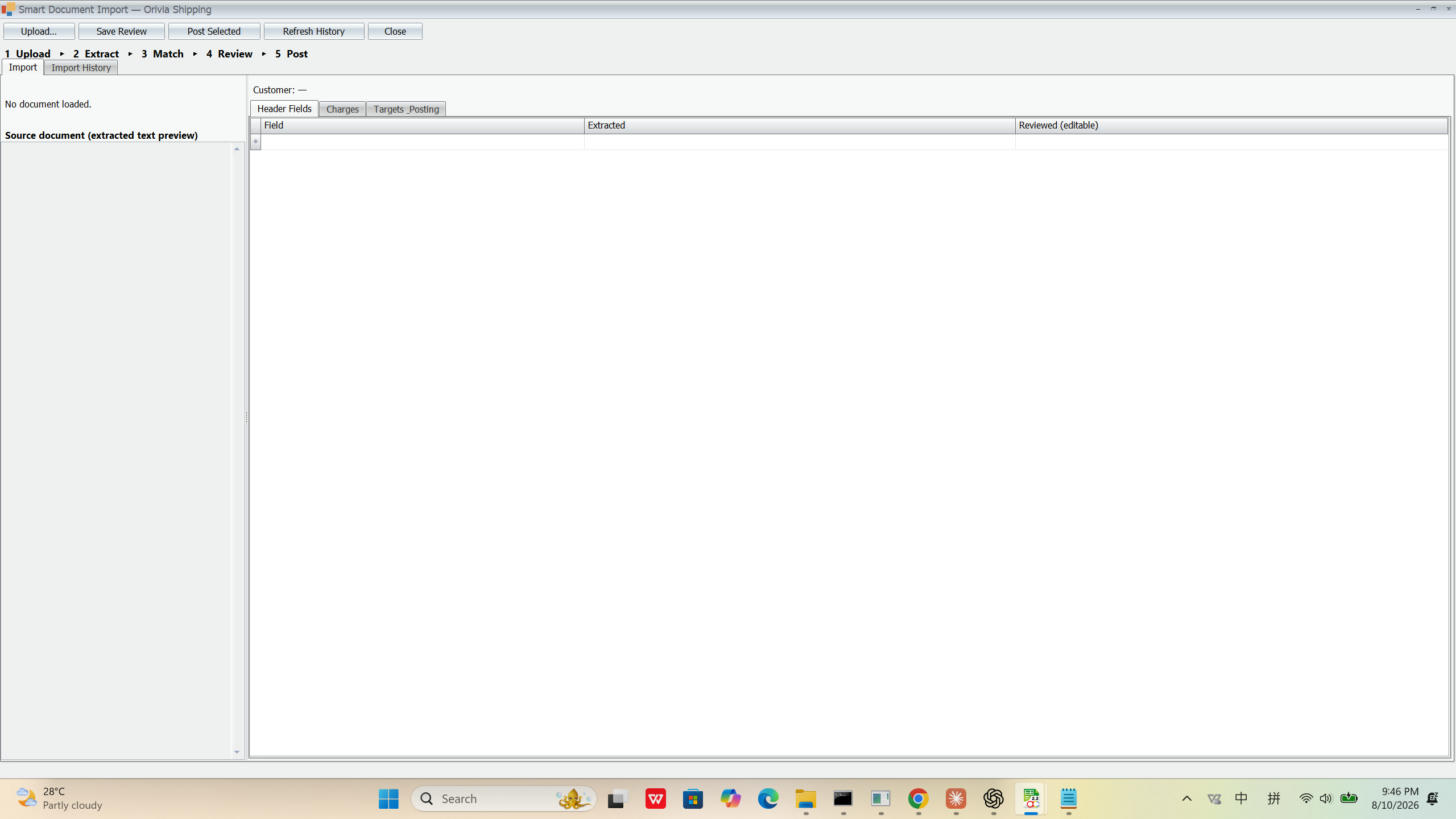The image size is (1456, 819).
Task: Refresh the import history list
Action: pos(314,31)
